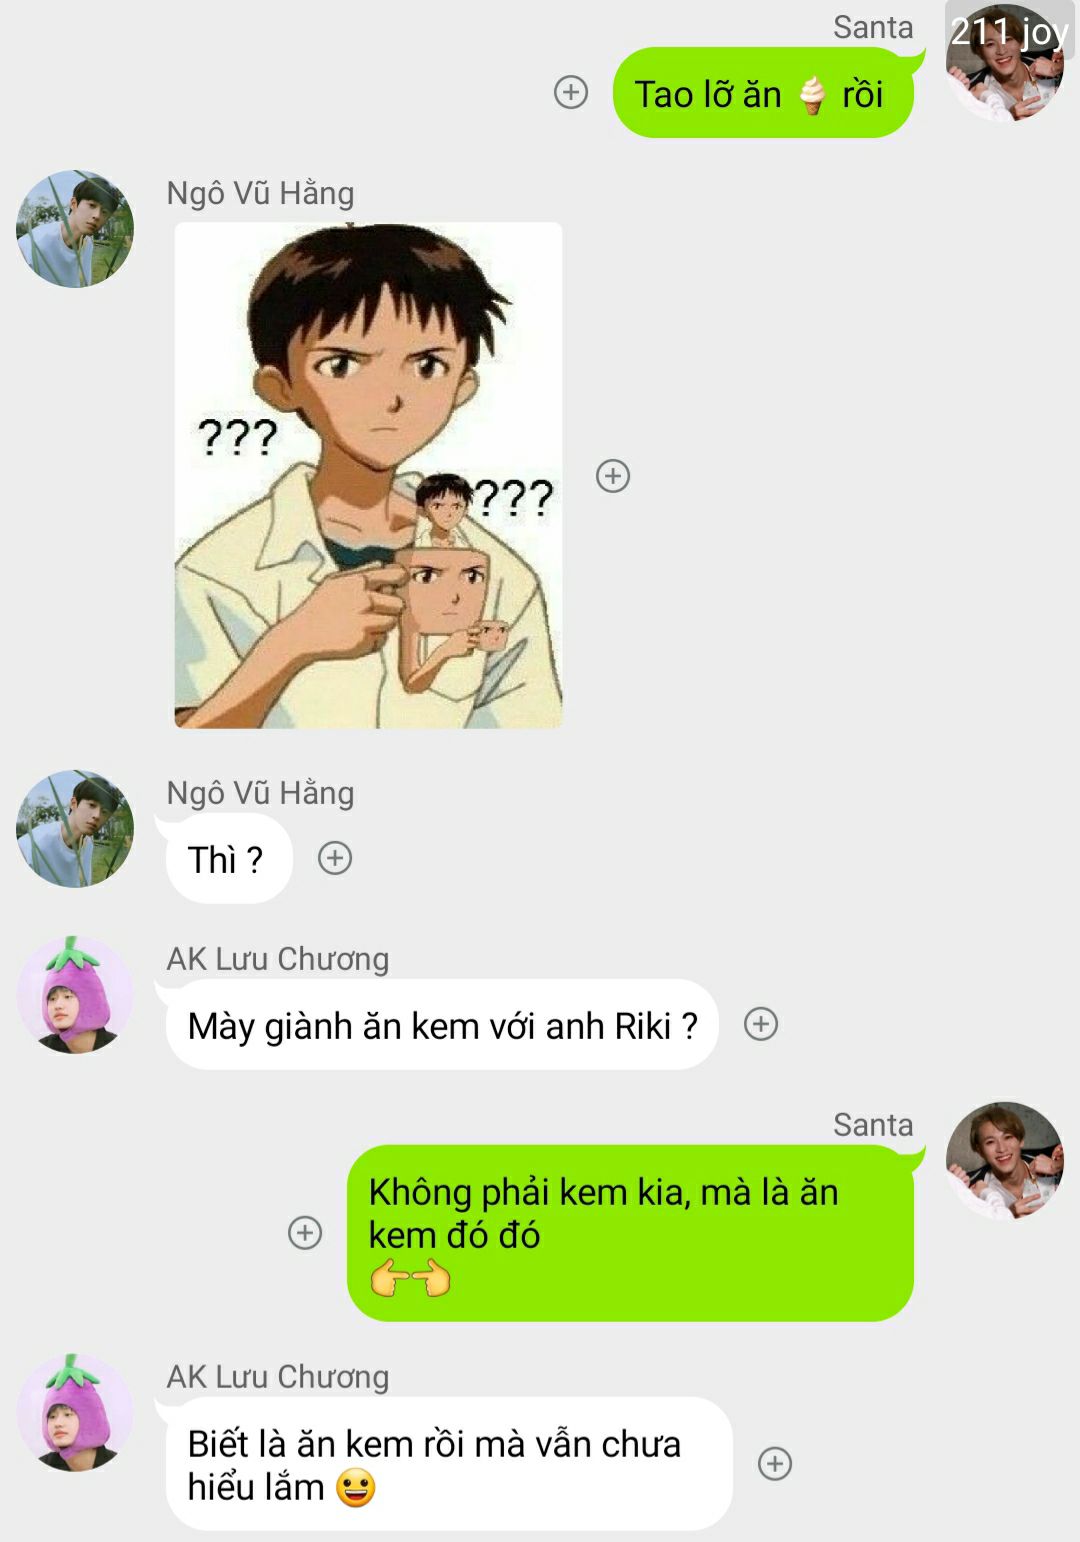Tap sender name 'AK Lưu Chương' above Riki message
This screenshot has height=1542, width=1080.
pos(278,959)
